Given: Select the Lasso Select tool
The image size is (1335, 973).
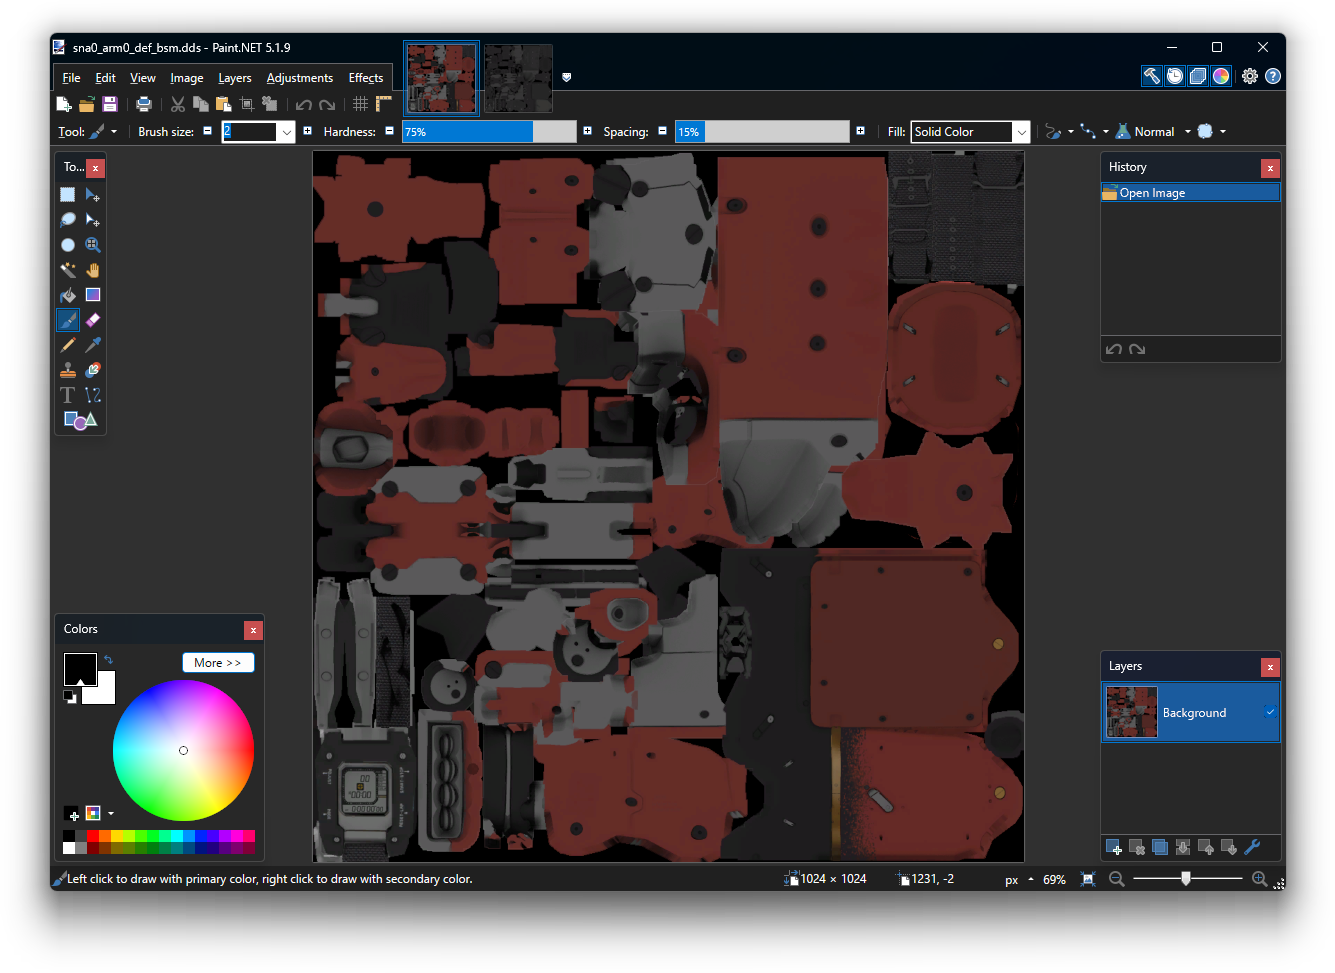Looking at the screenshot, I should [x=68, y=220].
